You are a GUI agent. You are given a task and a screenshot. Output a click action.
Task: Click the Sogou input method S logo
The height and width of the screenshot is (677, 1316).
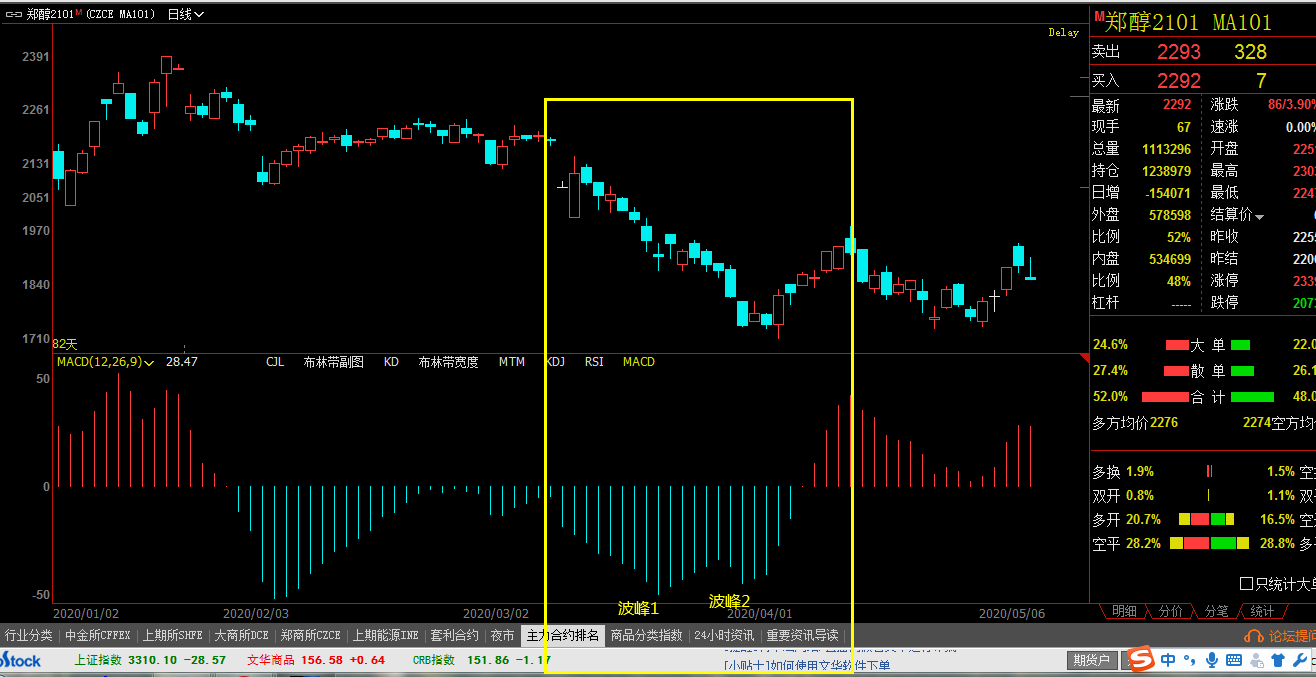(x=1141, y=659)
